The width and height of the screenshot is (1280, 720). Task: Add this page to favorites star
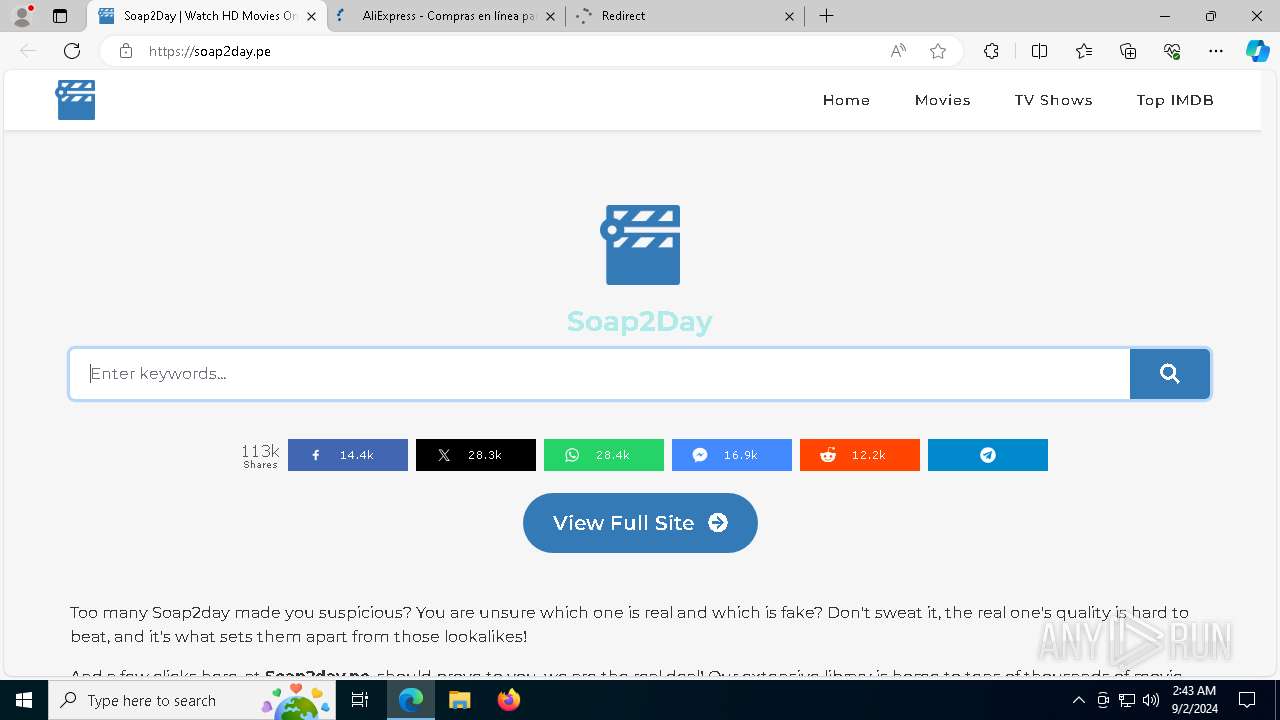pyautogui.click(x=938, y=51)
